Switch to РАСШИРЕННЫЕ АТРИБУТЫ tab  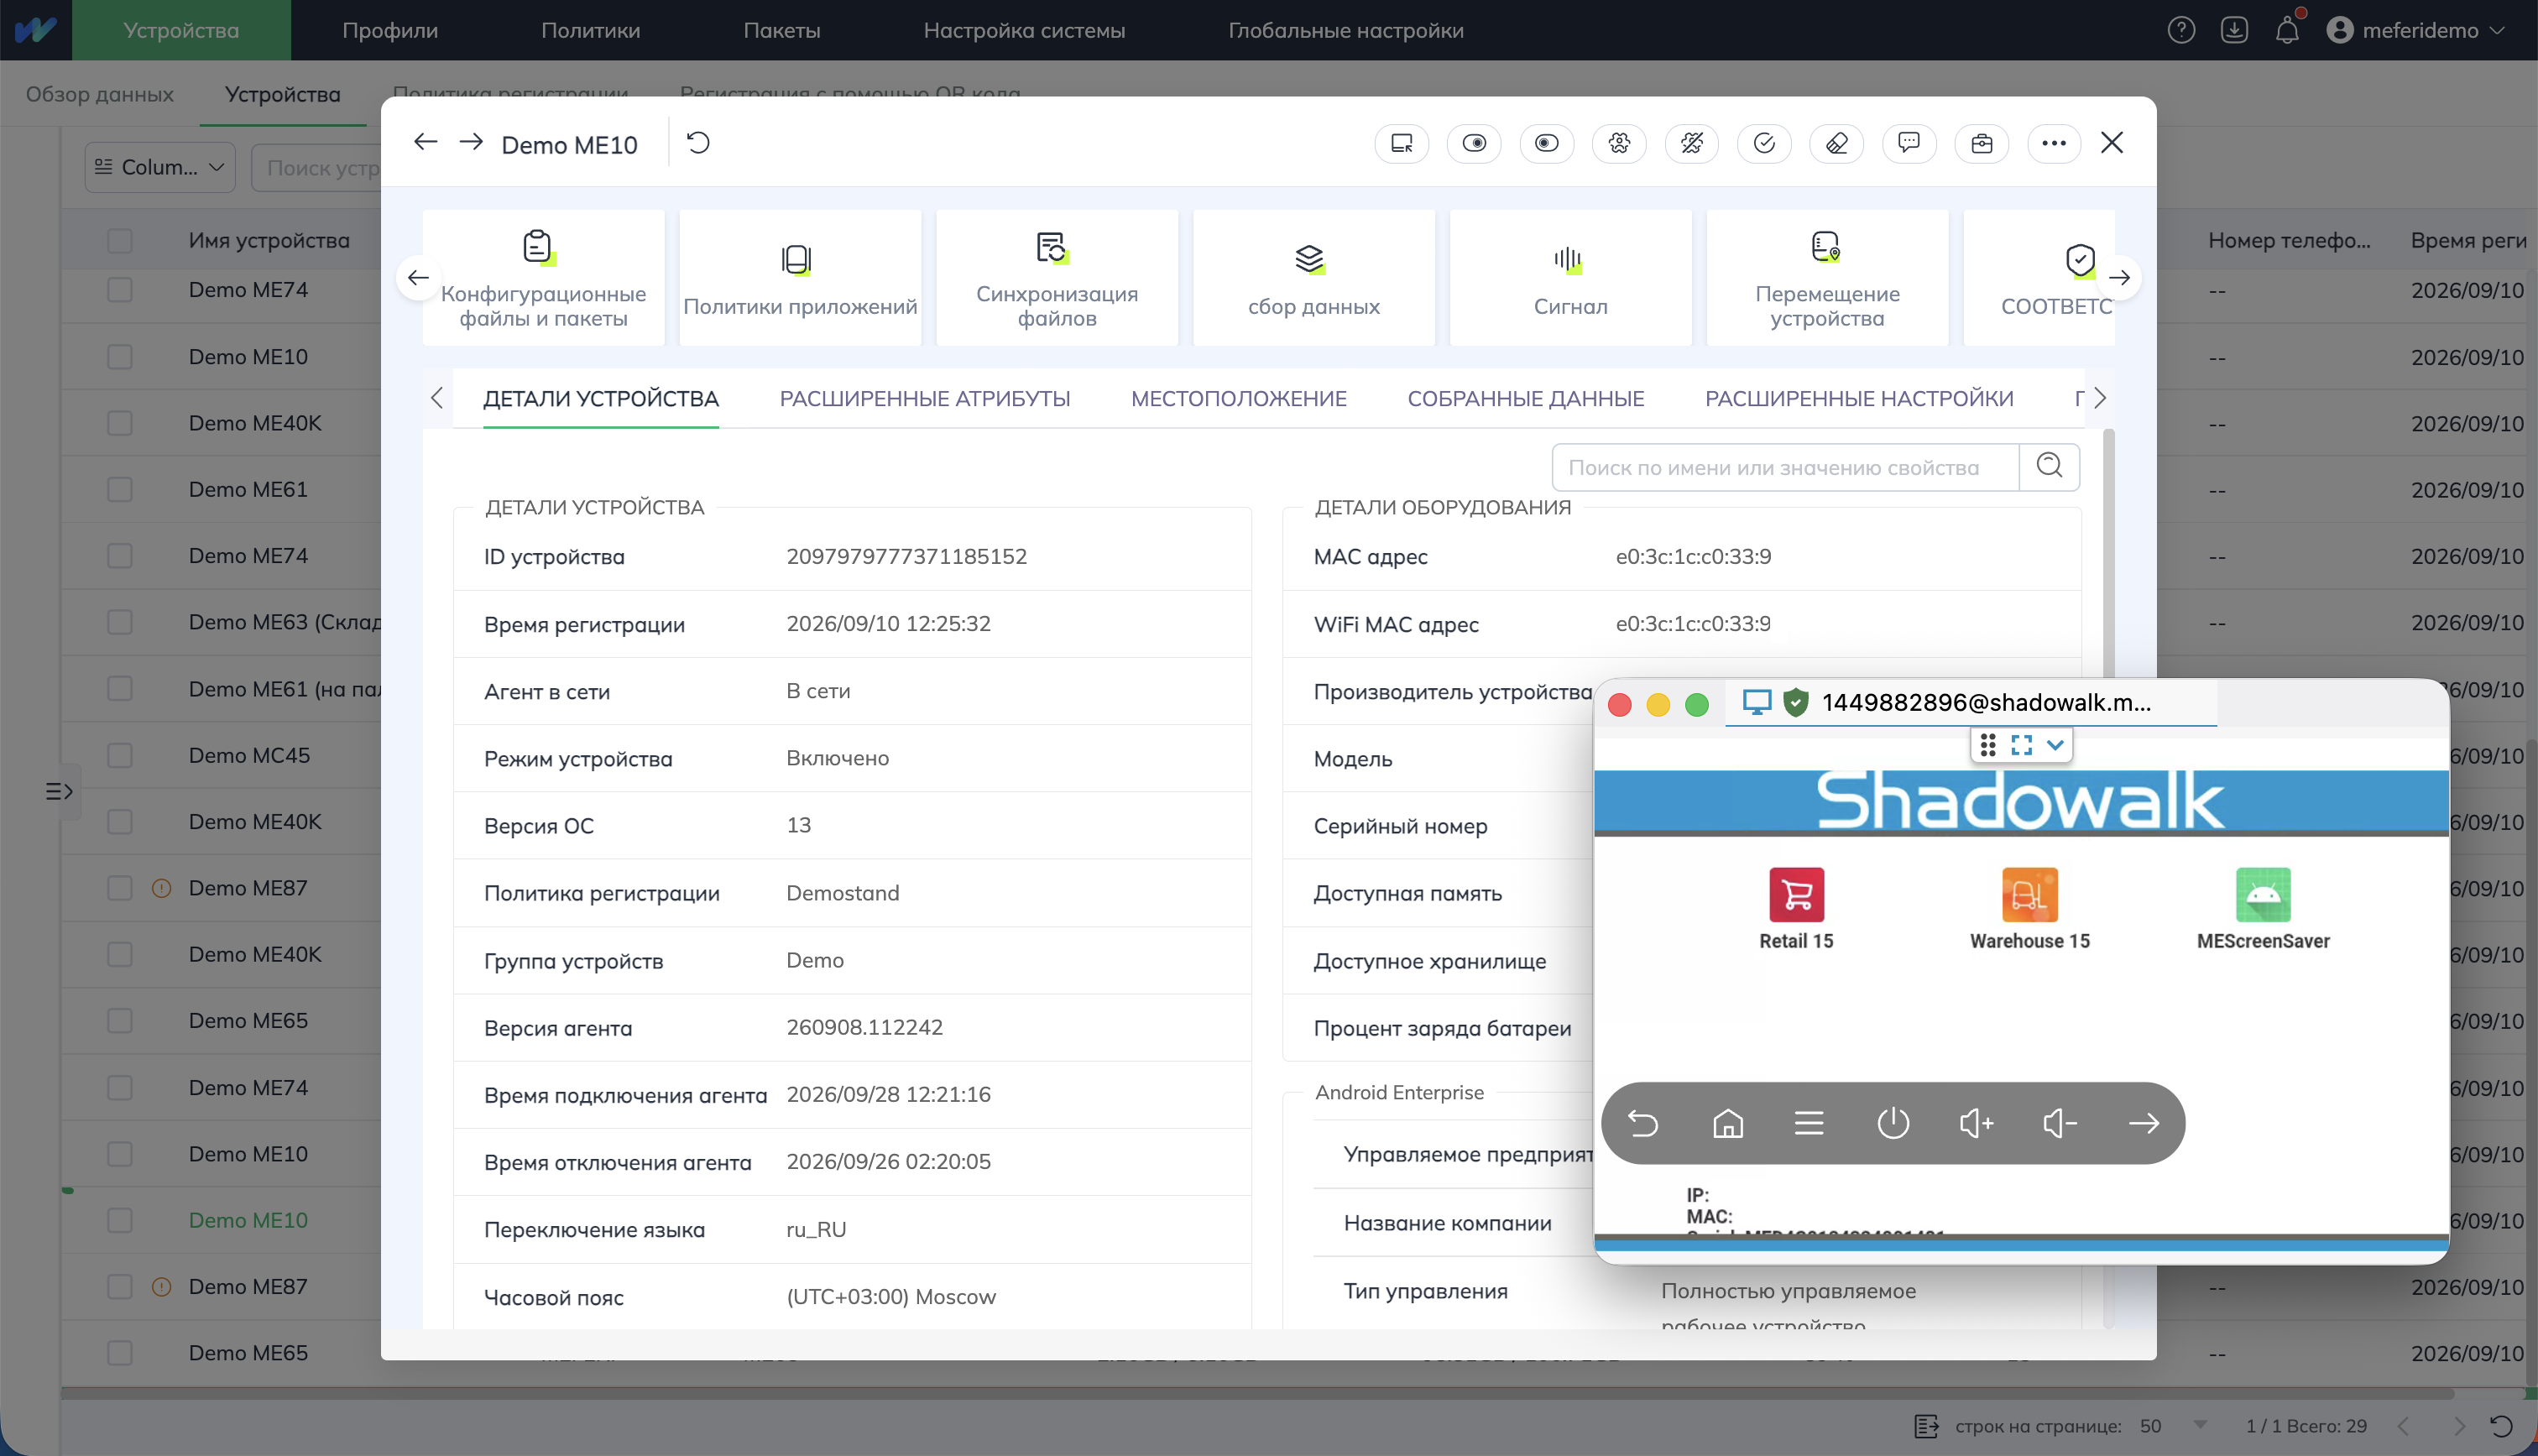pyautogui.click(x=924, y=398)
